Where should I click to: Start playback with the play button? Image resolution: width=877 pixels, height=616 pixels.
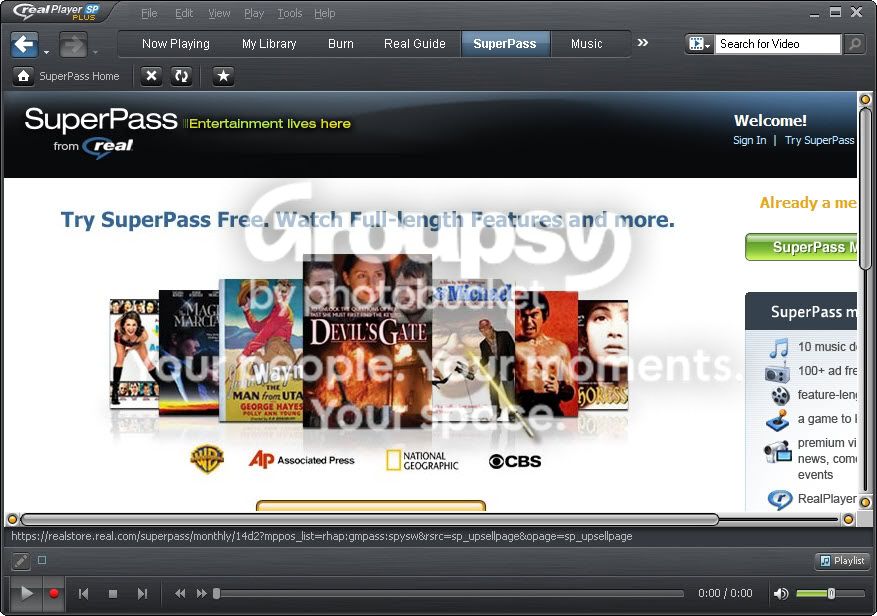tap(26, 593)
